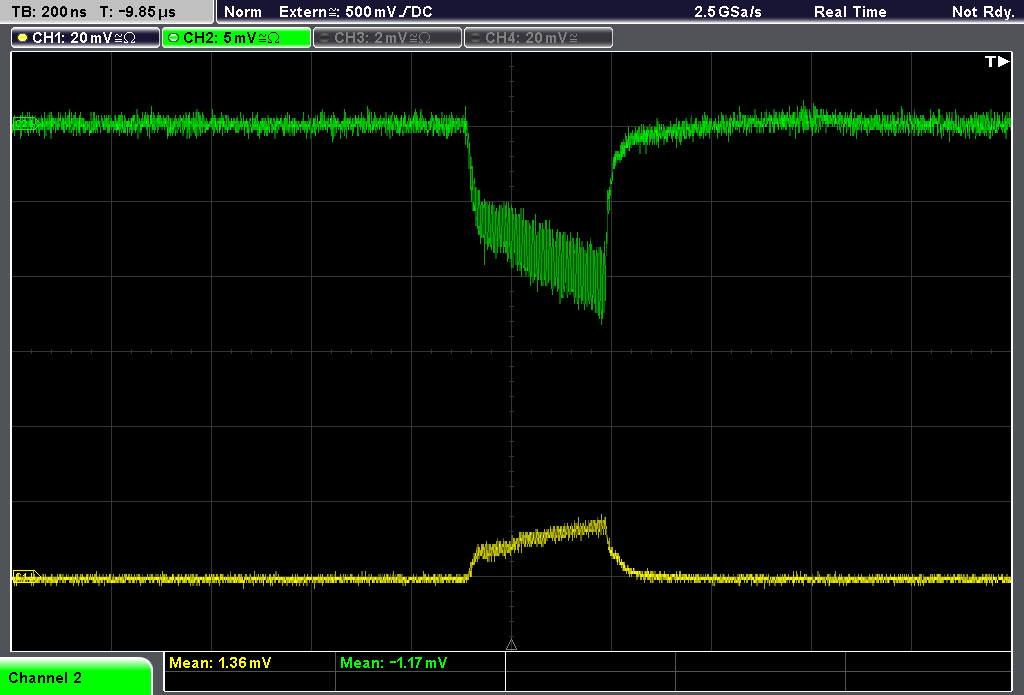Open the Norm trigger mode setting
Viewport: 1024px width, 695px height.
click(x=243, y=12)
